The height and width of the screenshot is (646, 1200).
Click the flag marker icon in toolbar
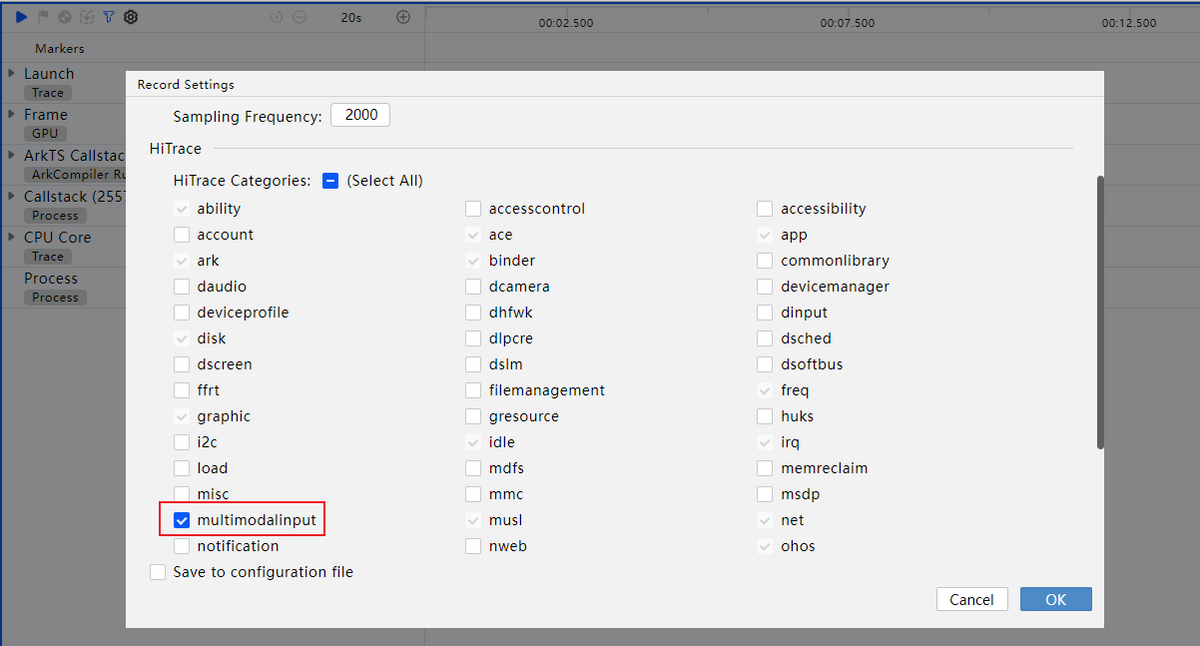coord(43,17)
